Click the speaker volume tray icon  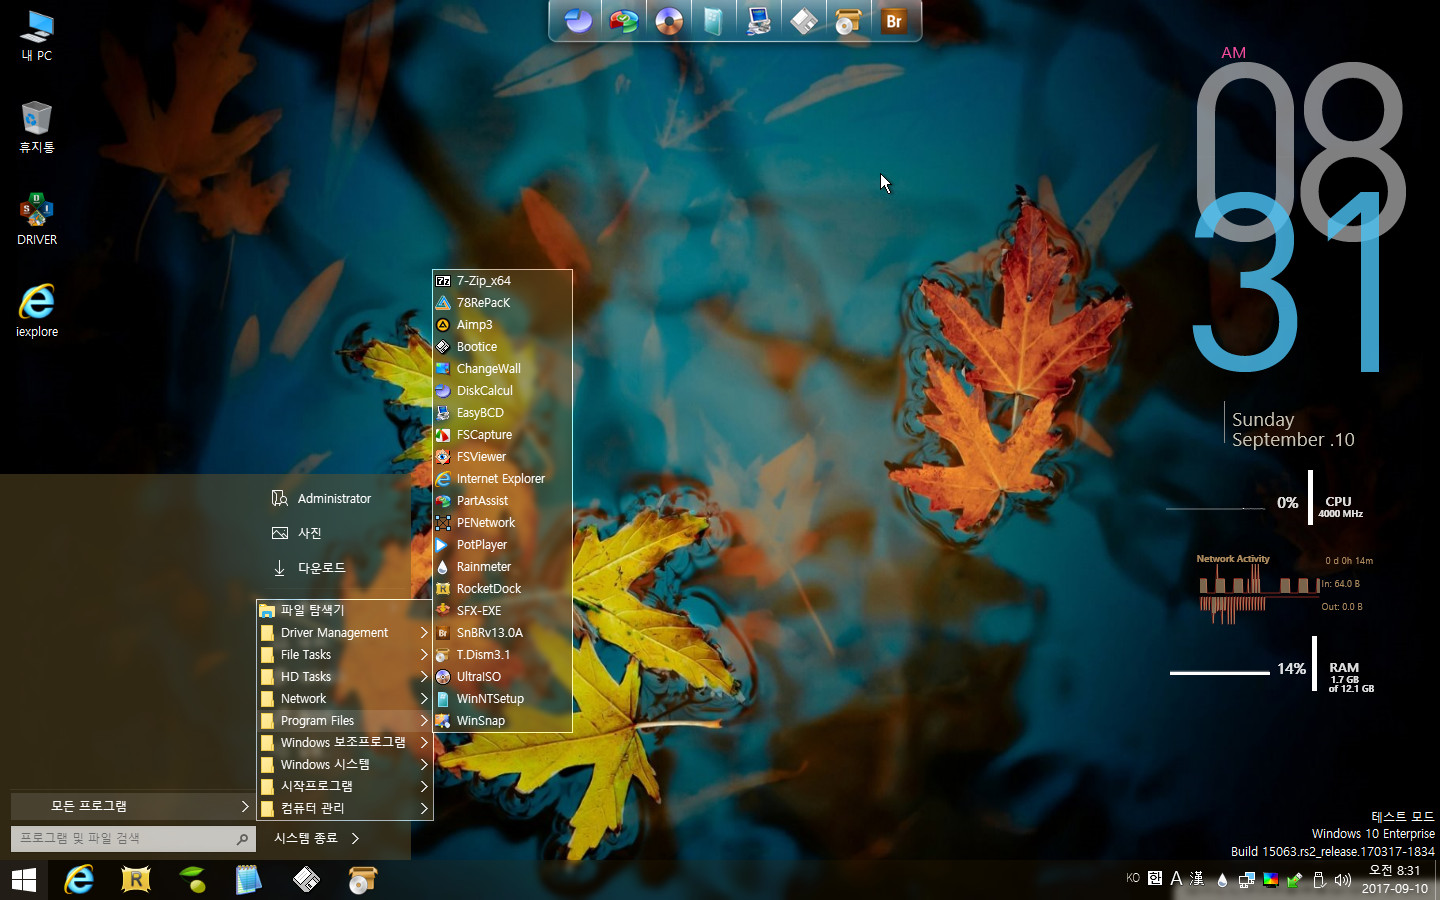(1343, 880)
